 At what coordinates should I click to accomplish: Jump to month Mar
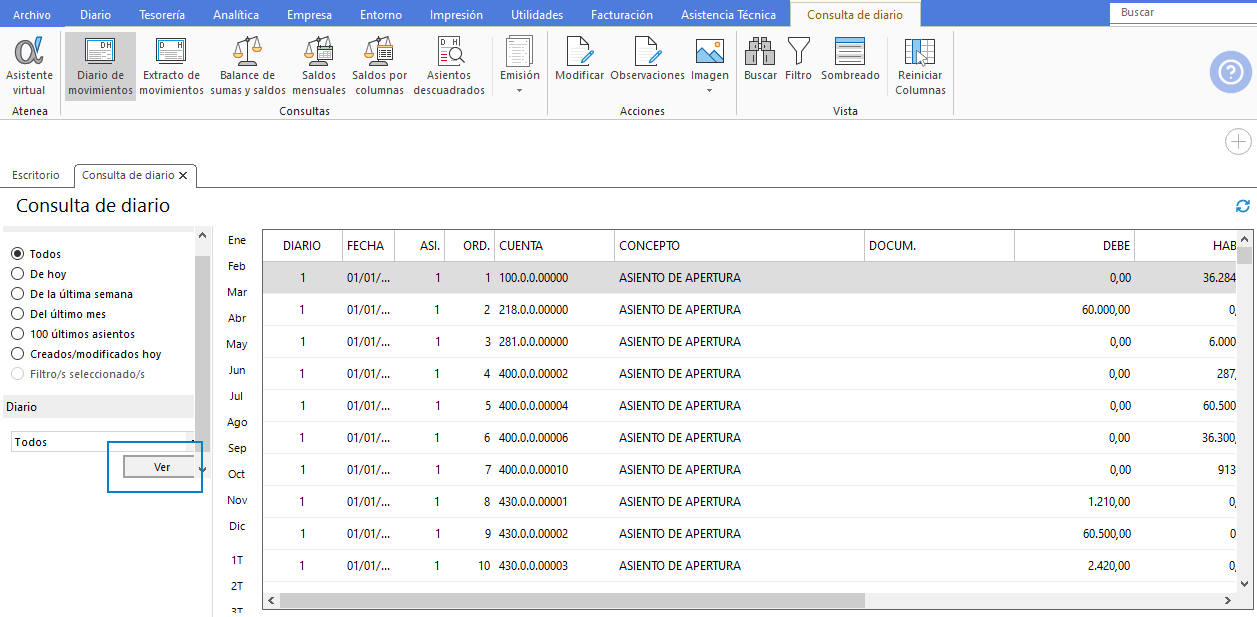coord(237,292)
